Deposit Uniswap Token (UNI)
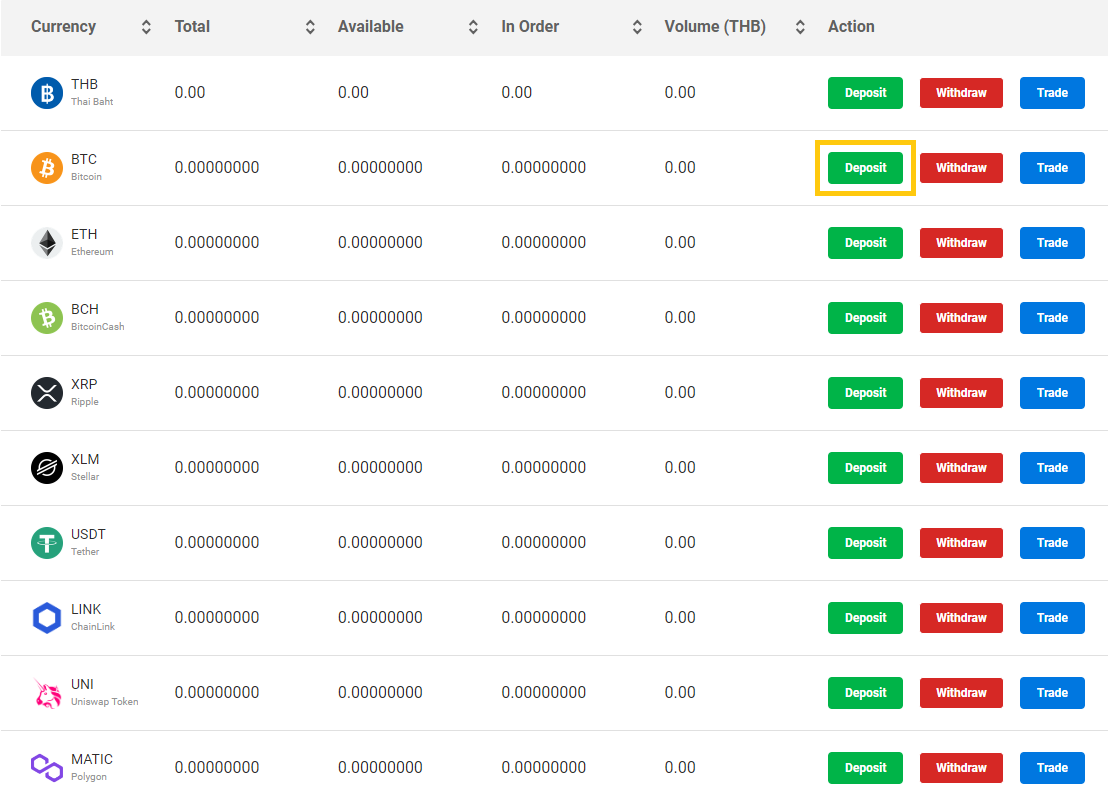Screen dimensions: 1108x795 (x=865, y=693)
